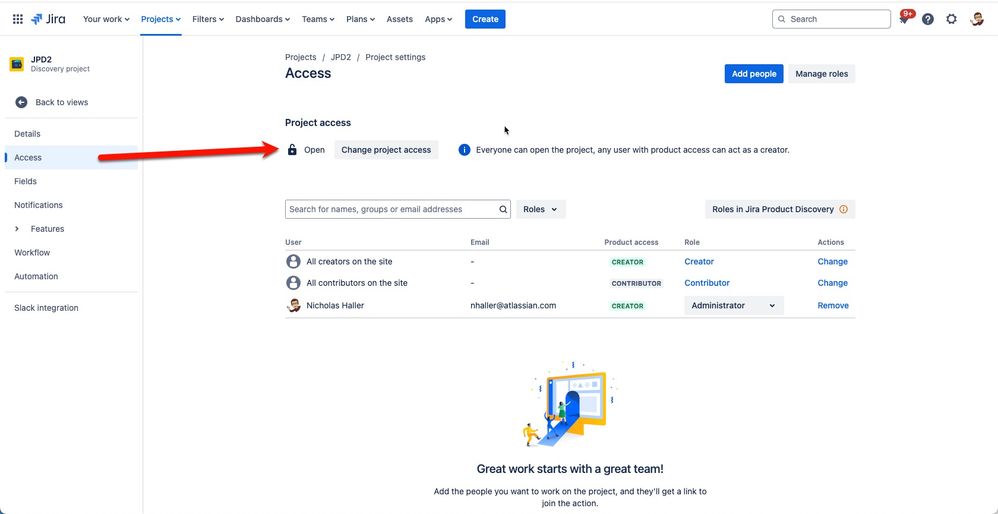Click the JPD2 project avatar icon
Image resolution: width=998 pixels, height=514 pixels.
point(17,64)
